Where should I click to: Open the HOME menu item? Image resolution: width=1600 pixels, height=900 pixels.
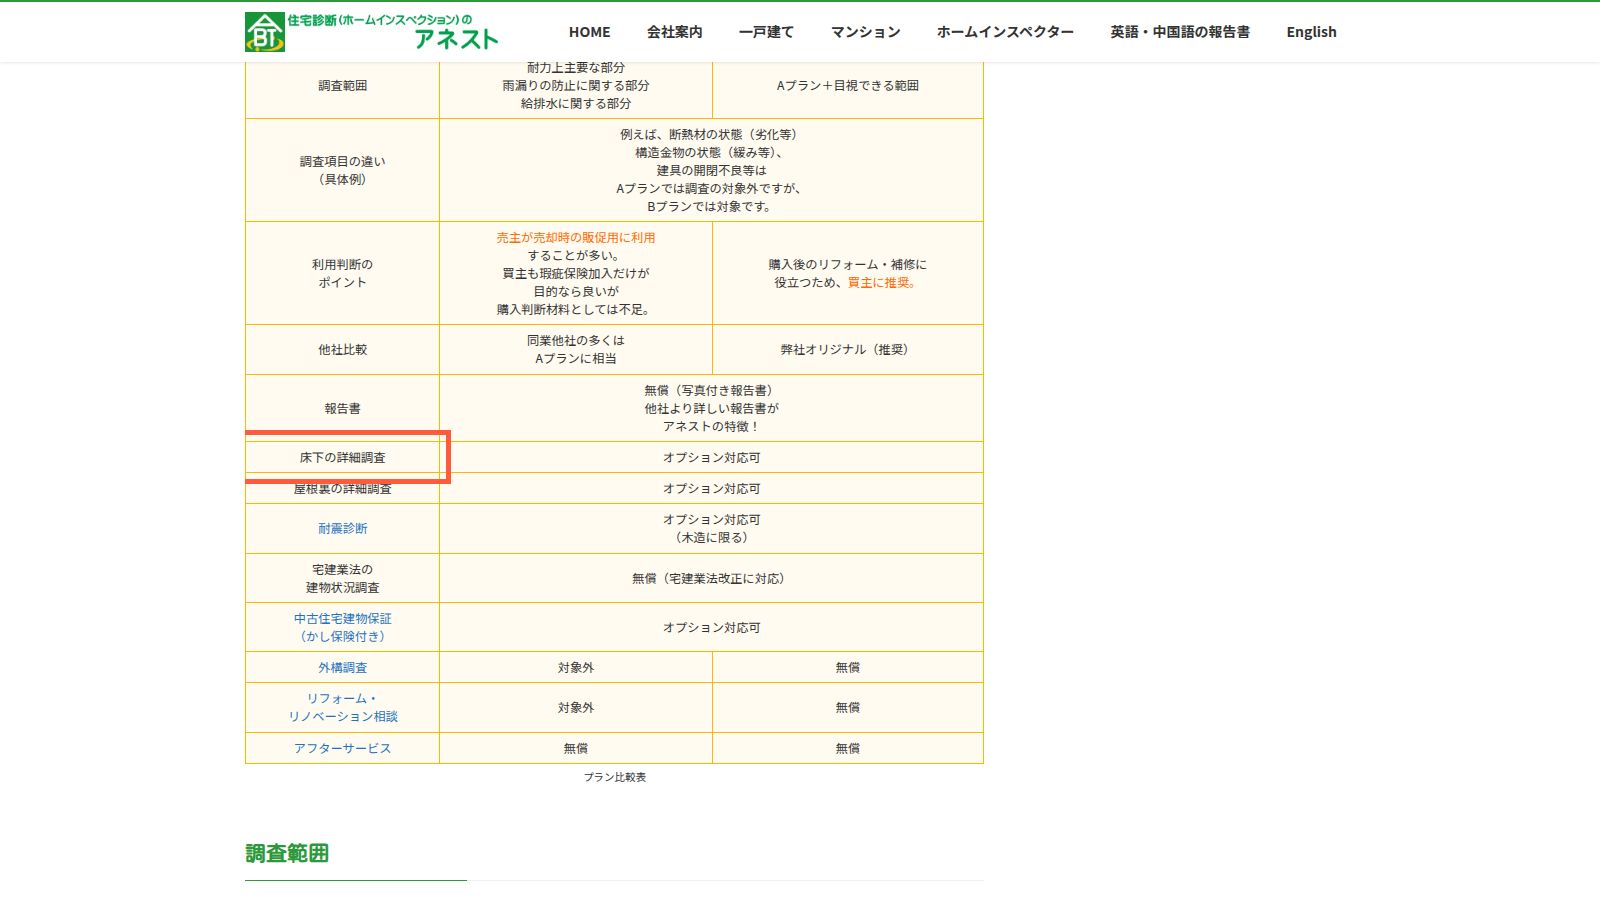coord(589,32)
